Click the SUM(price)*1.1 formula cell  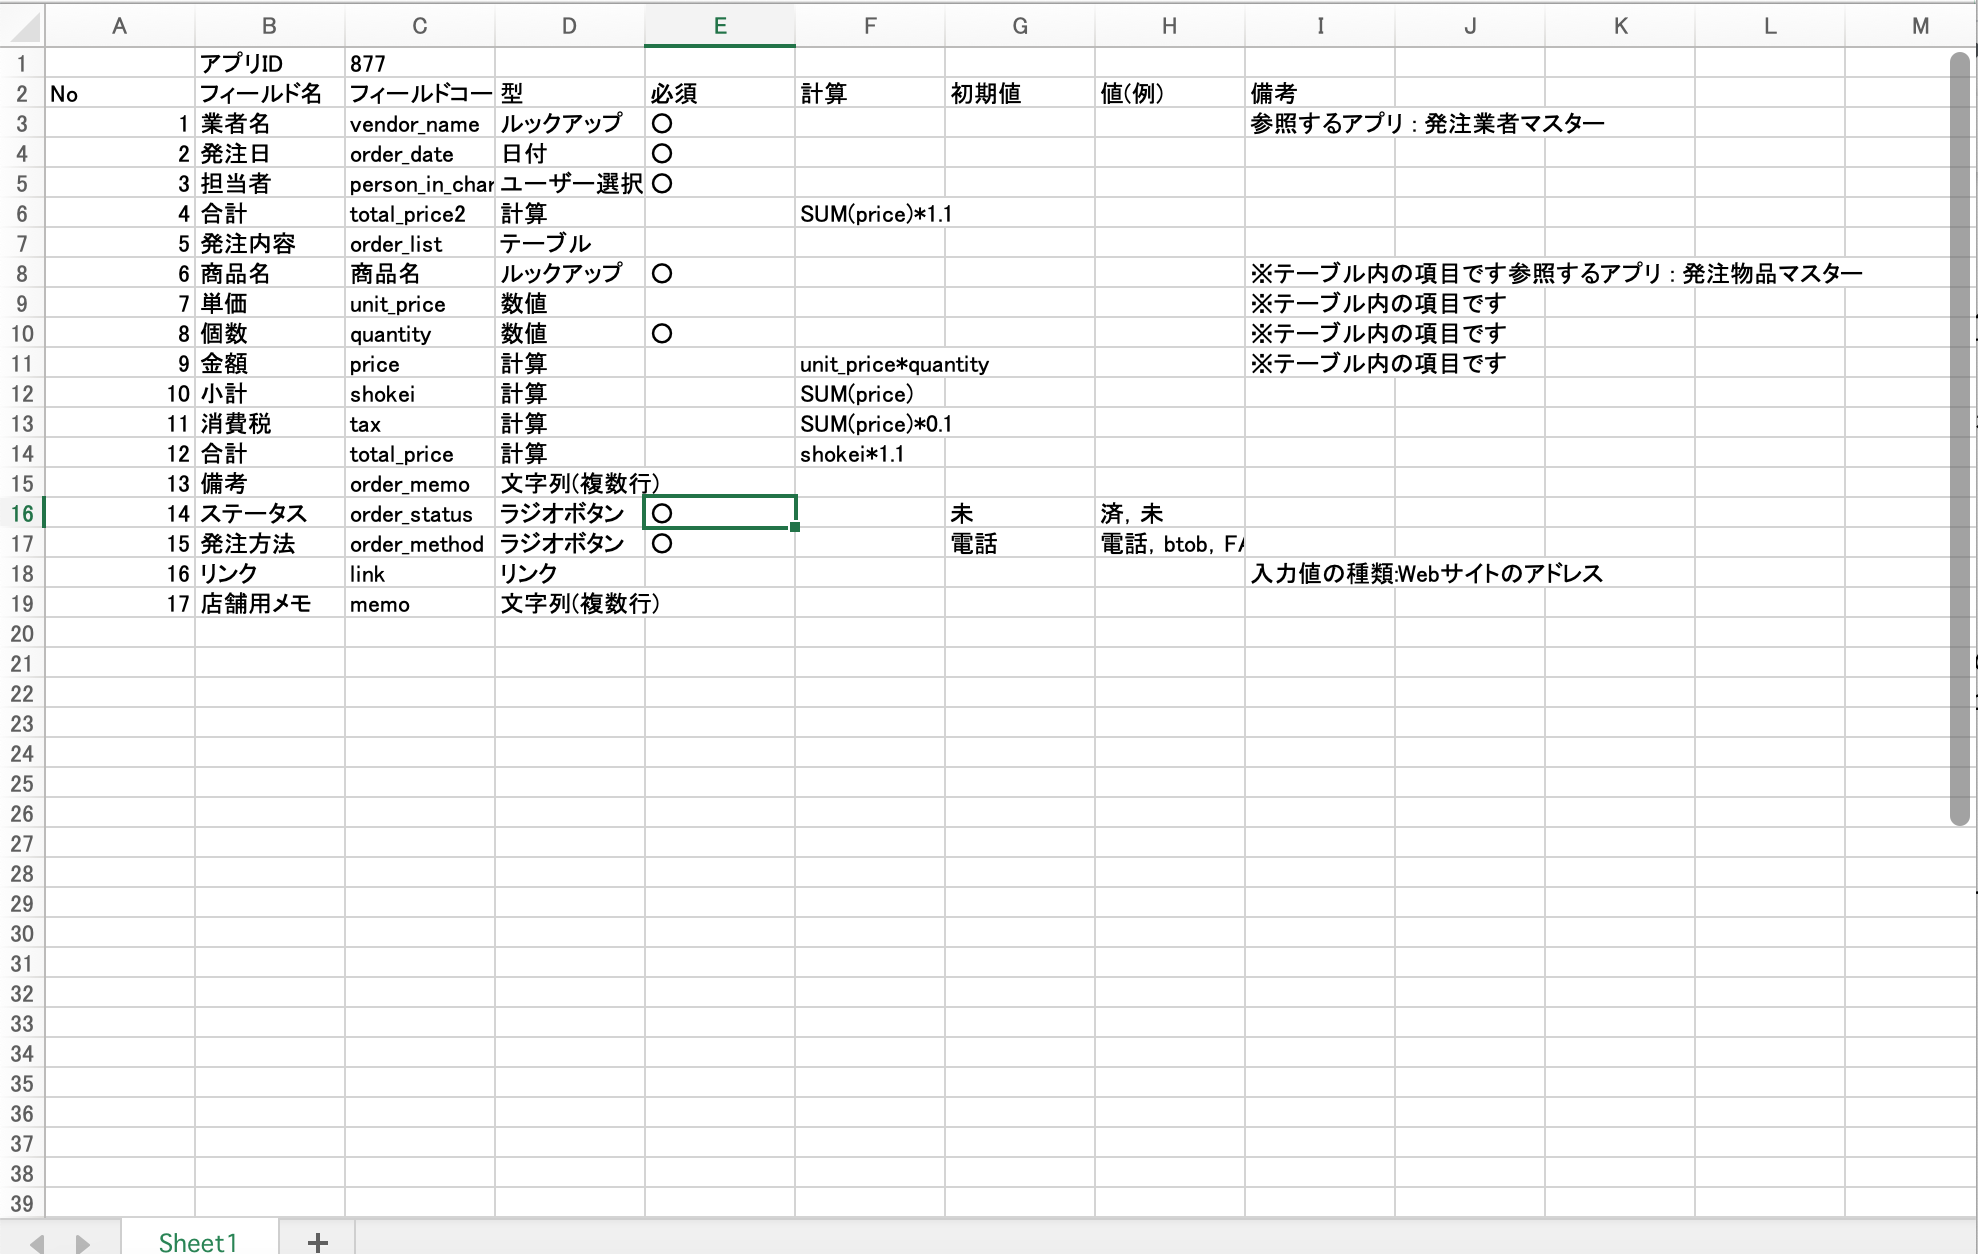869,214
